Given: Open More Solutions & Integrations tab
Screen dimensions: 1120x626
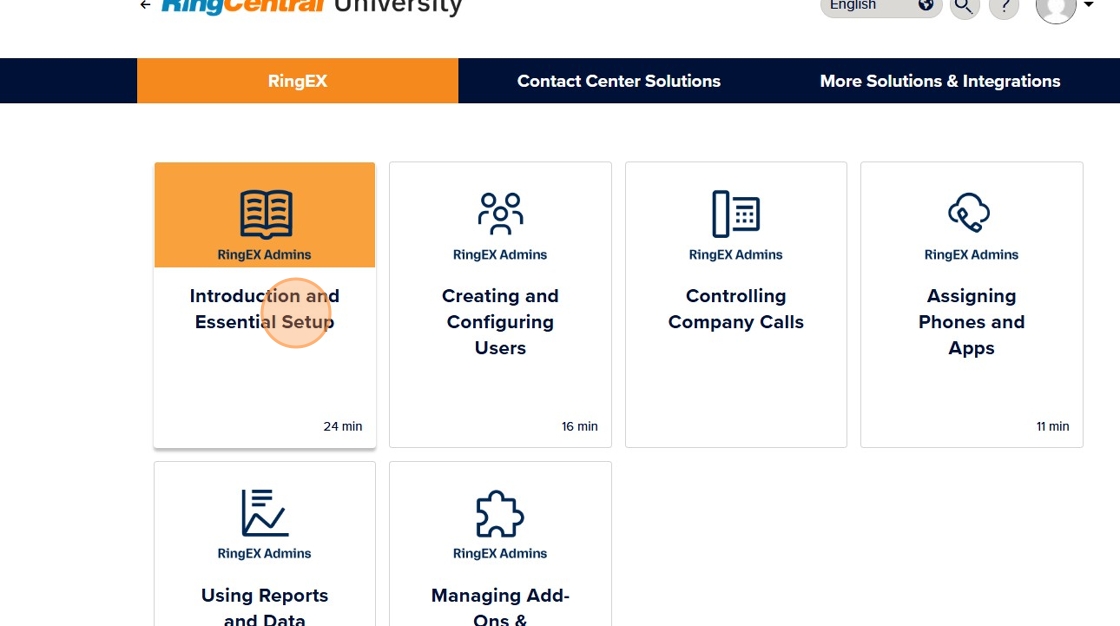Looking at the screenshot, I should (940, 81).
